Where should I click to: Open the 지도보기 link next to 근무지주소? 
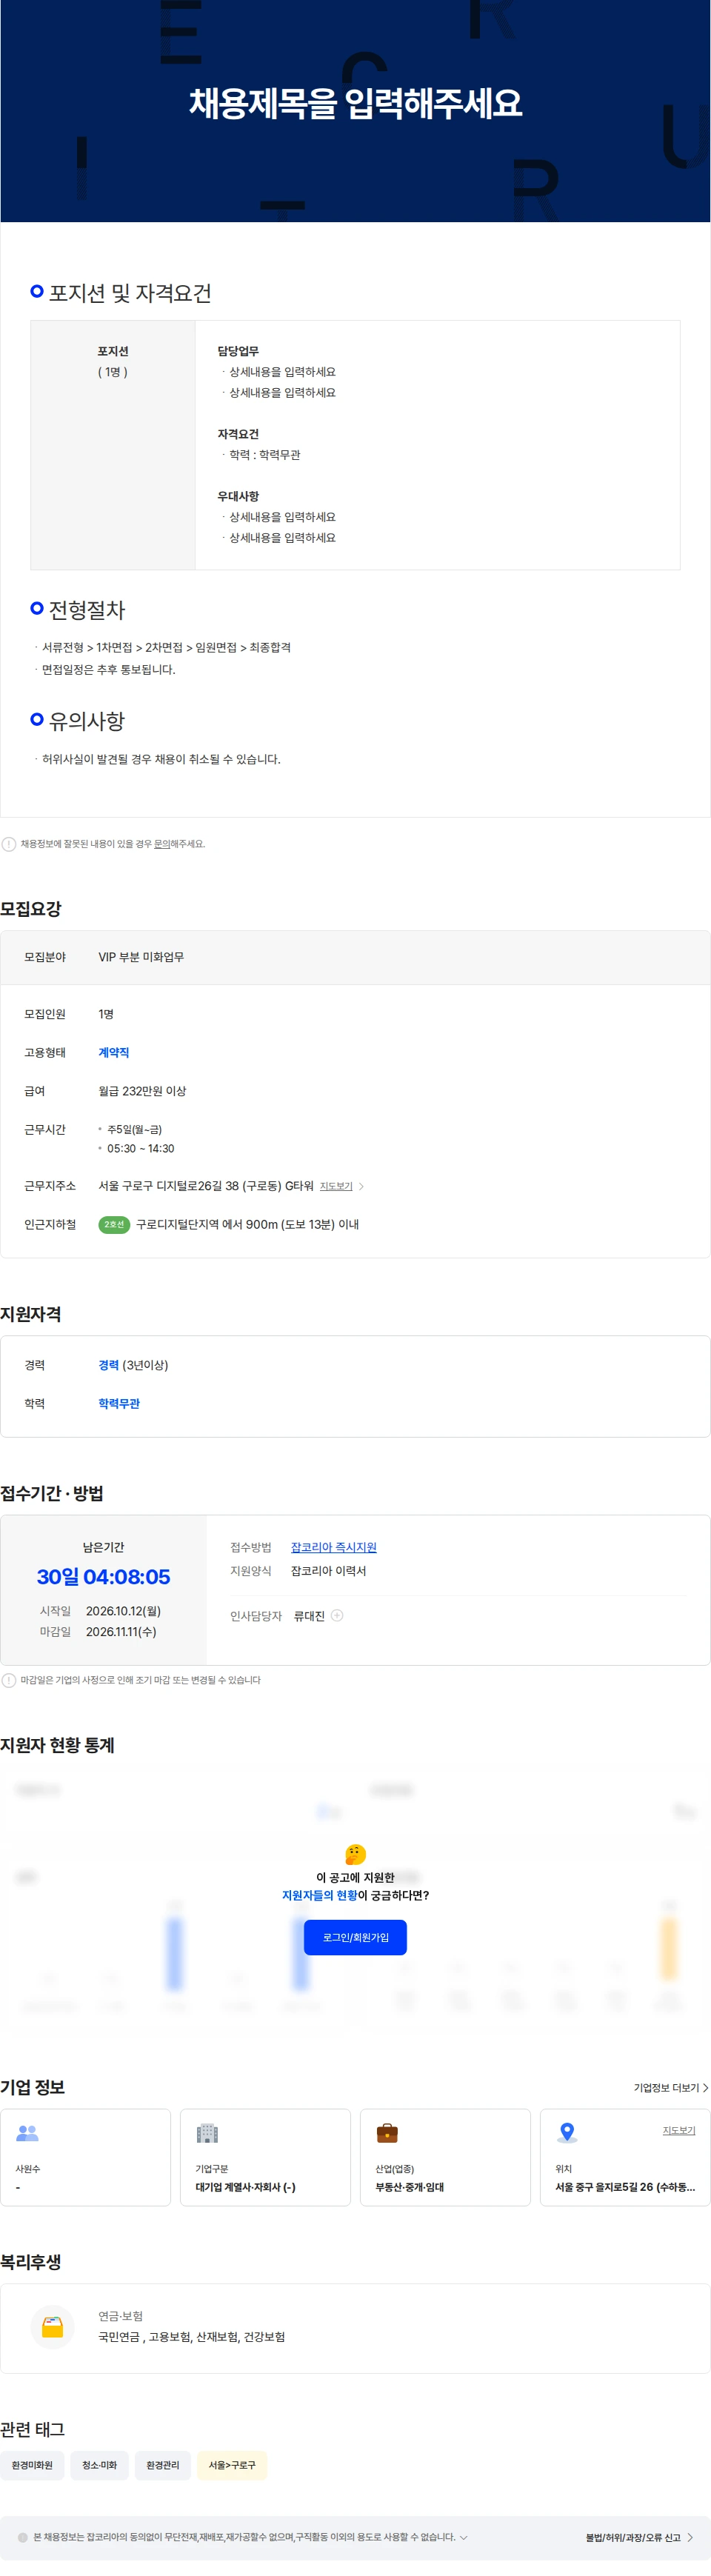(x=336, y=1186)
